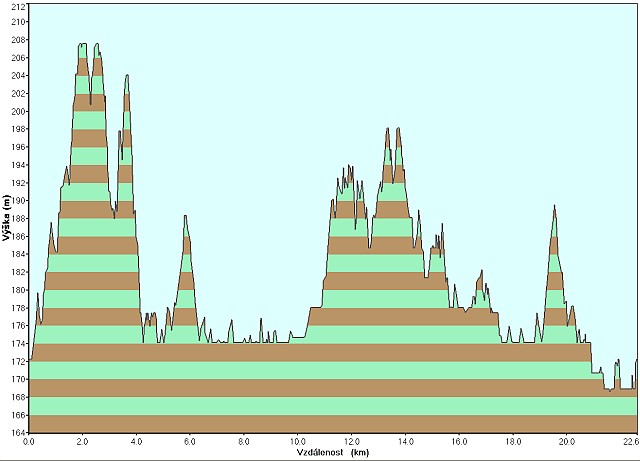
Task: Click the highest peak near 2 km
Action: click(83, 45)
